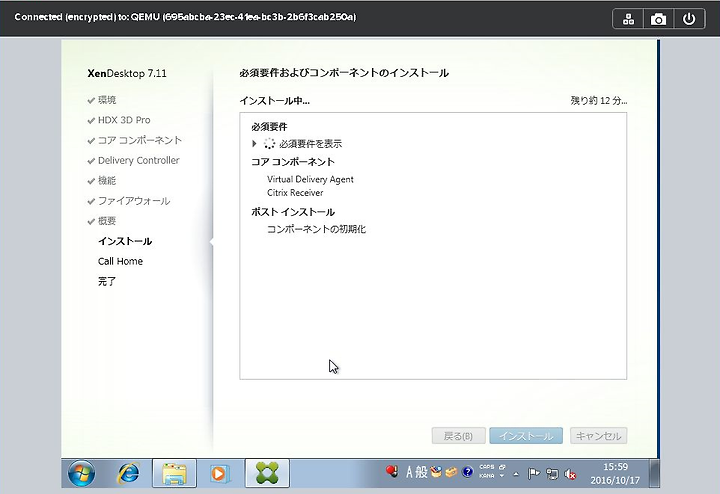
Task: Toggle the KANA indicator on language bar
Action: click(487, 476)
